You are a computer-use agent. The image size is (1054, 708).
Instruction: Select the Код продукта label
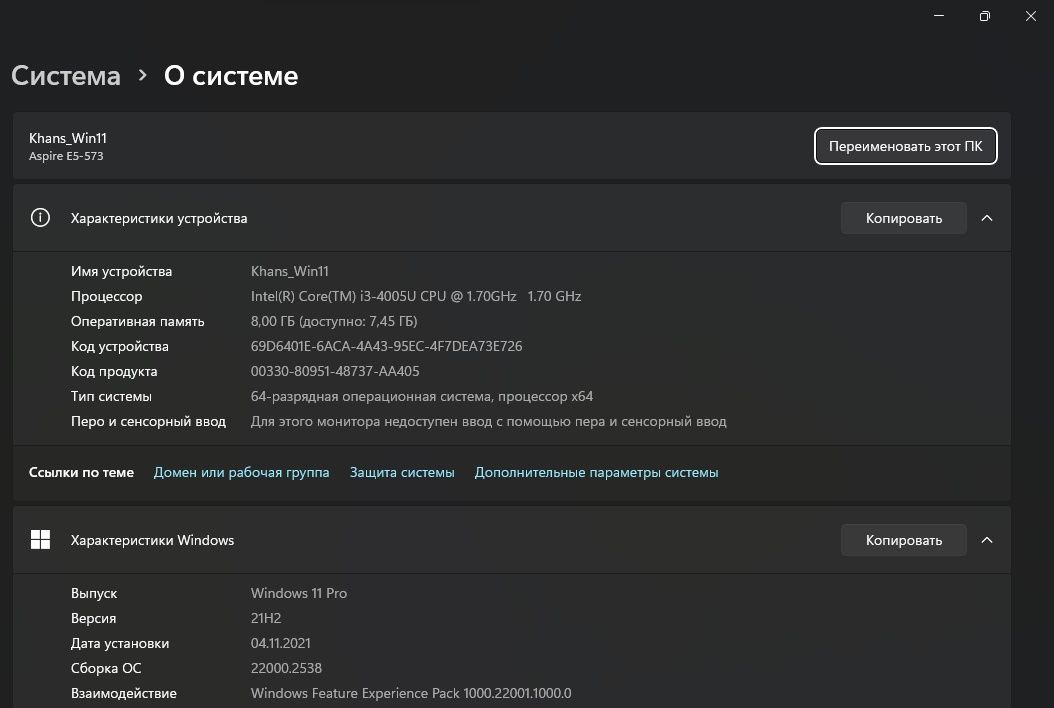114,371
